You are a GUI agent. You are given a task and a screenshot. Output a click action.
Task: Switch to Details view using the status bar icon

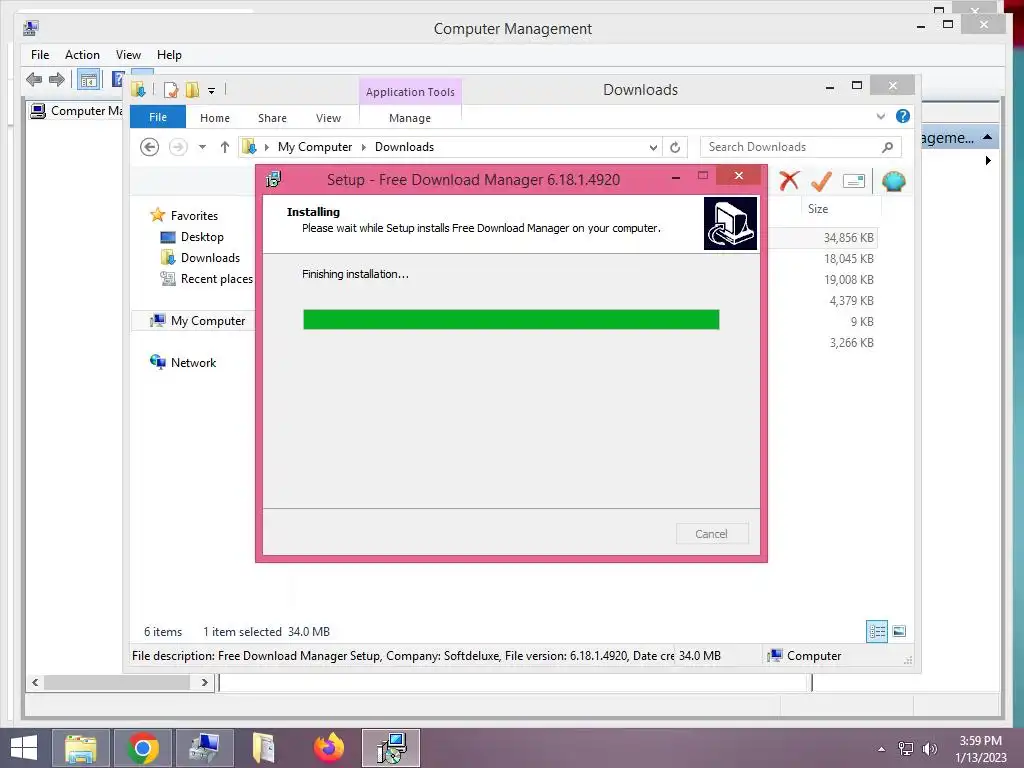pos(877,631)
